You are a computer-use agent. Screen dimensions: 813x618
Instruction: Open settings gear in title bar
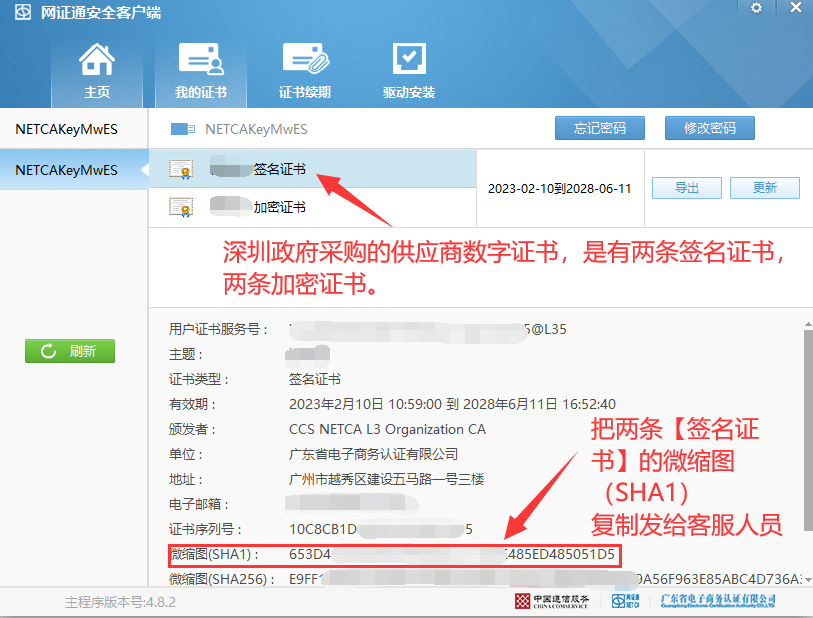(x=756, y=8)
